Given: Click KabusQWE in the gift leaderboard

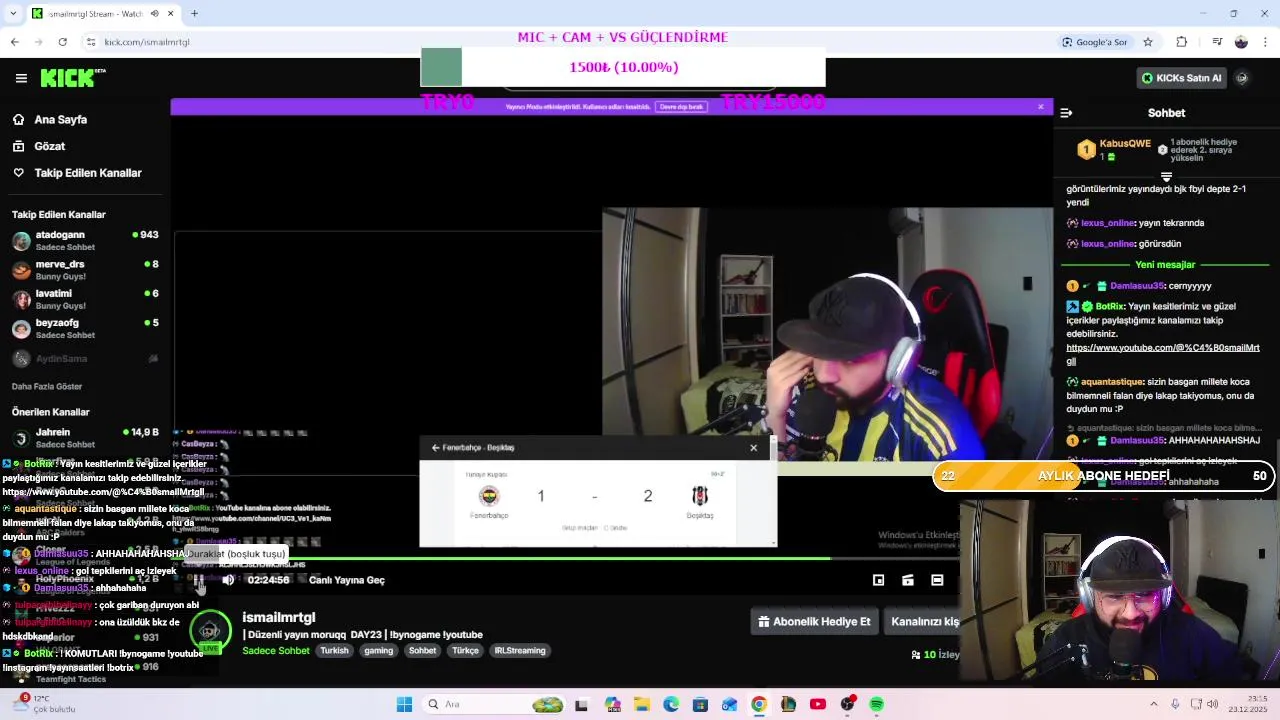Looking at the screenshot, I should pyautogui.click(x=1124, y=143).
